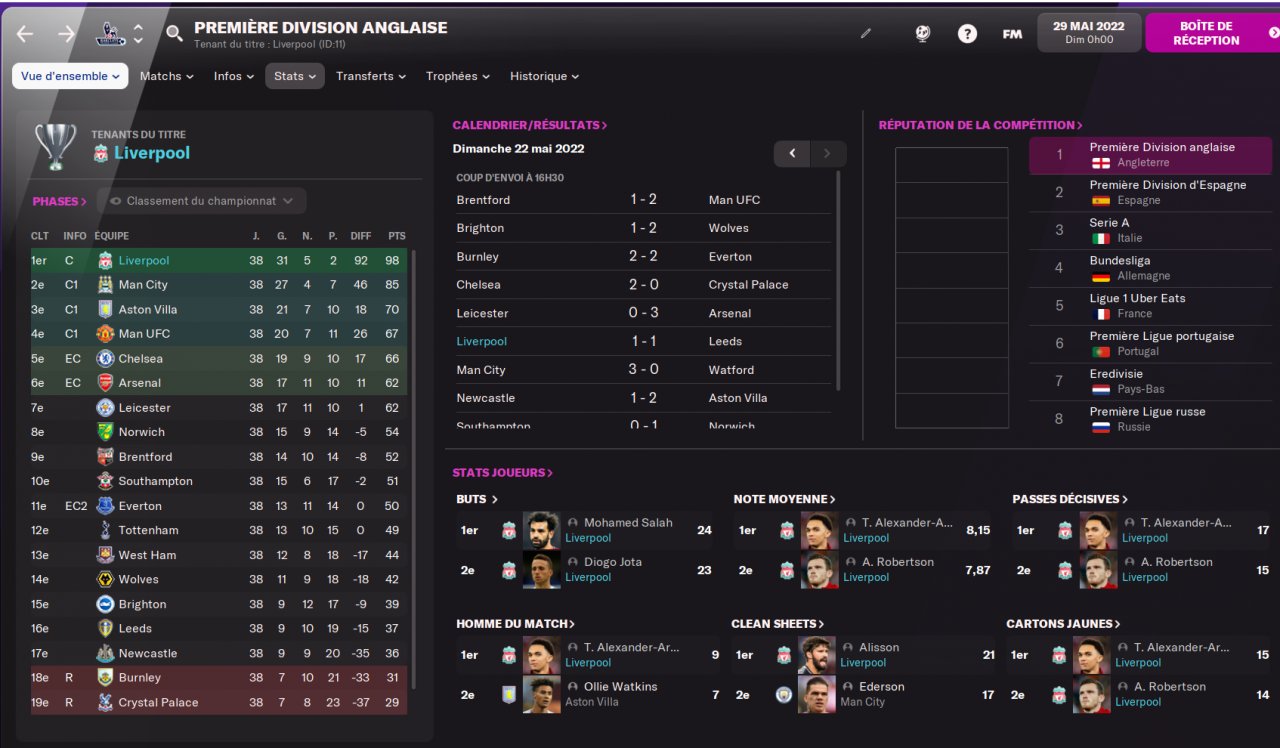1280x748 pixels.
Task: Click the Spain flag in the reputation list
Action: (x=1100, y=201)
